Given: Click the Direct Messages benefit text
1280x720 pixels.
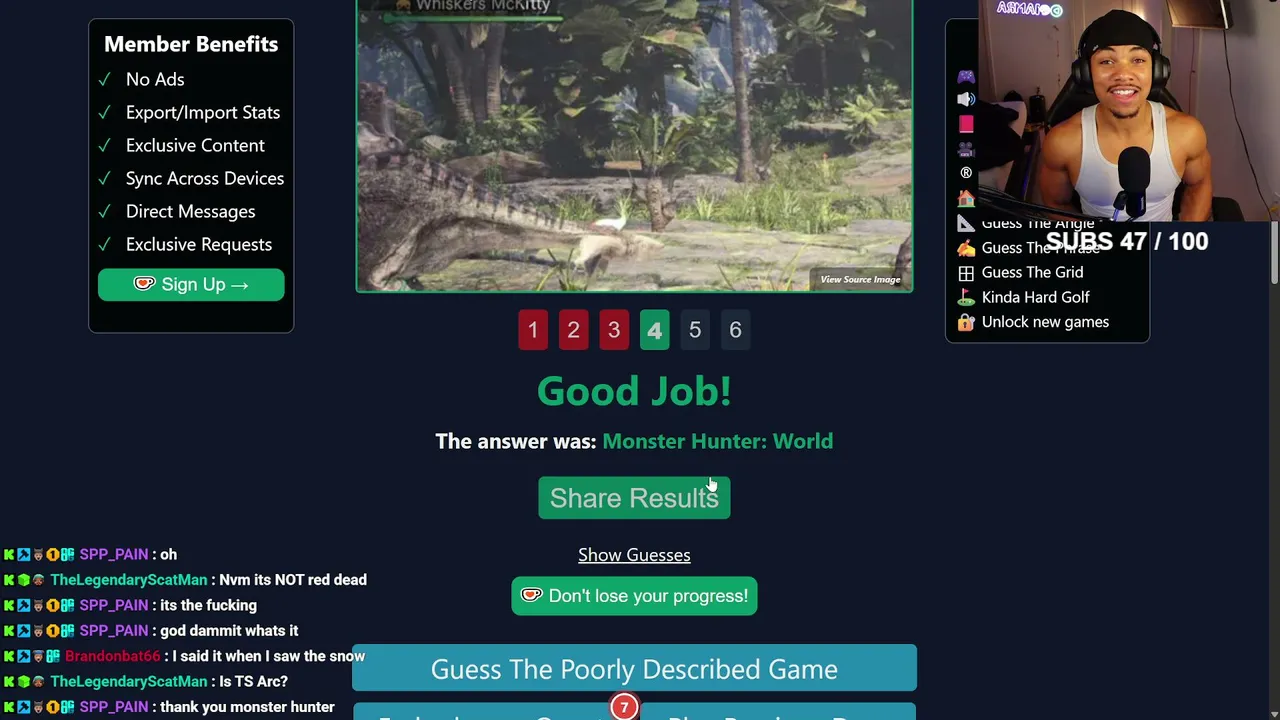Looking at the screenshot, I should [x=190, y=211].
